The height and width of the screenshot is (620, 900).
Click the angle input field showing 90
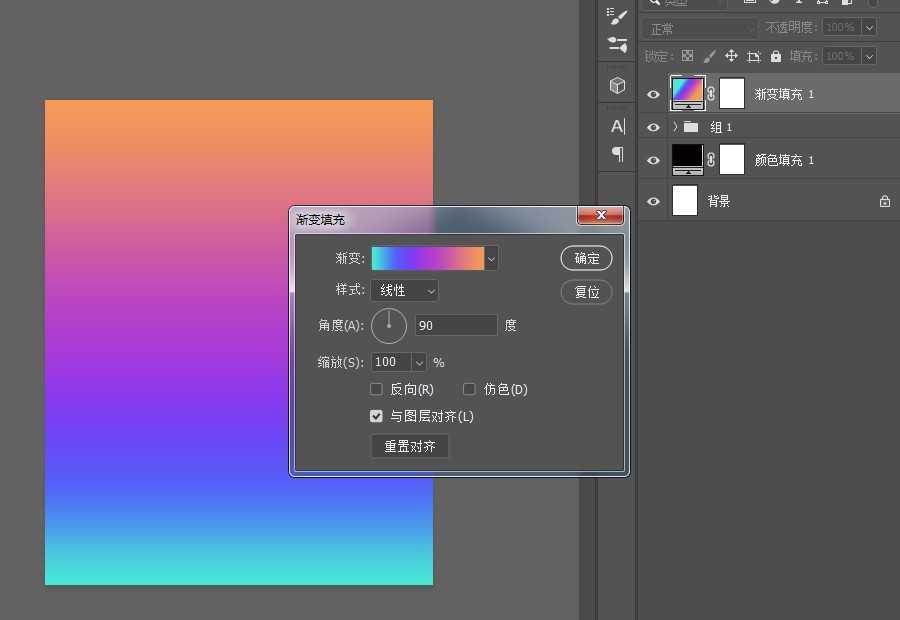456,326
